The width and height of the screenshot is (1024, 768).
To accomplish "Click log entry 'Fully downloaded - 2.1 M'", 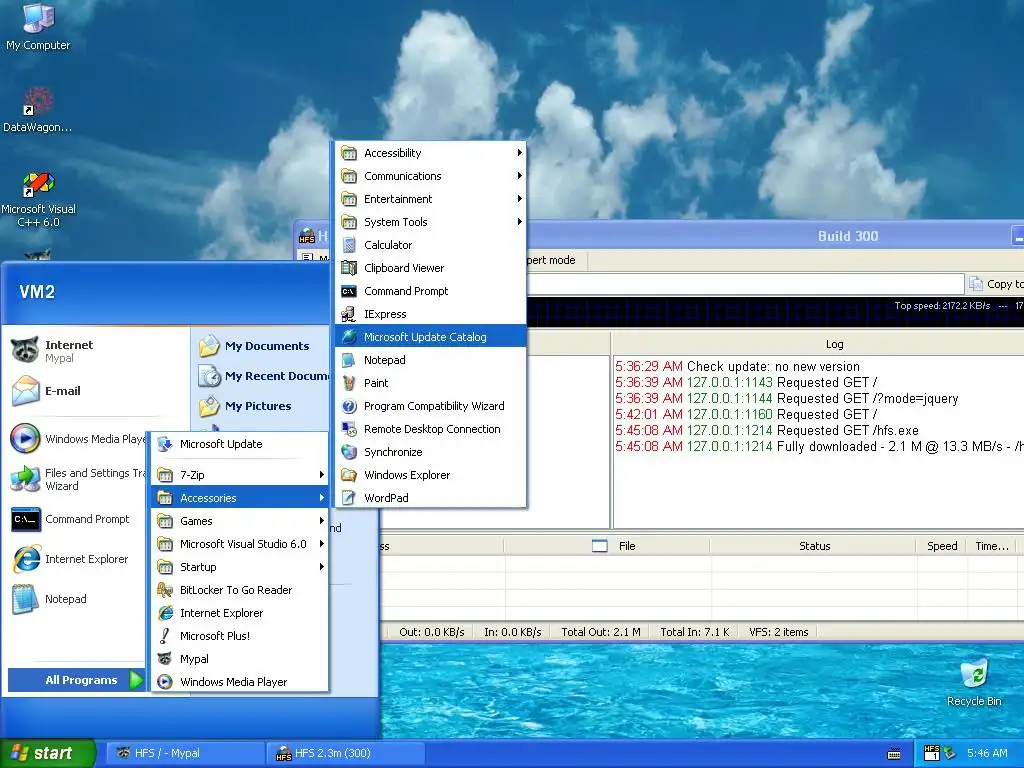I will coord(819,447).
